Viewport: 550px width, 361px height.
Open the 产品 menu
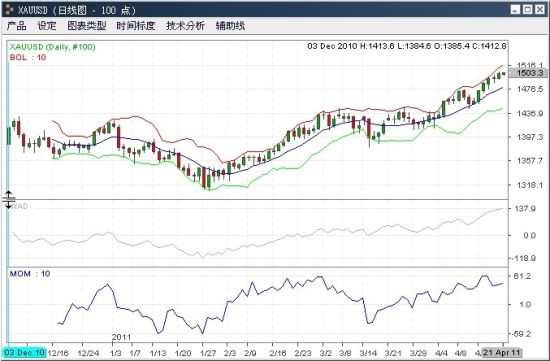pyautogui.click(x=16, y=26)
